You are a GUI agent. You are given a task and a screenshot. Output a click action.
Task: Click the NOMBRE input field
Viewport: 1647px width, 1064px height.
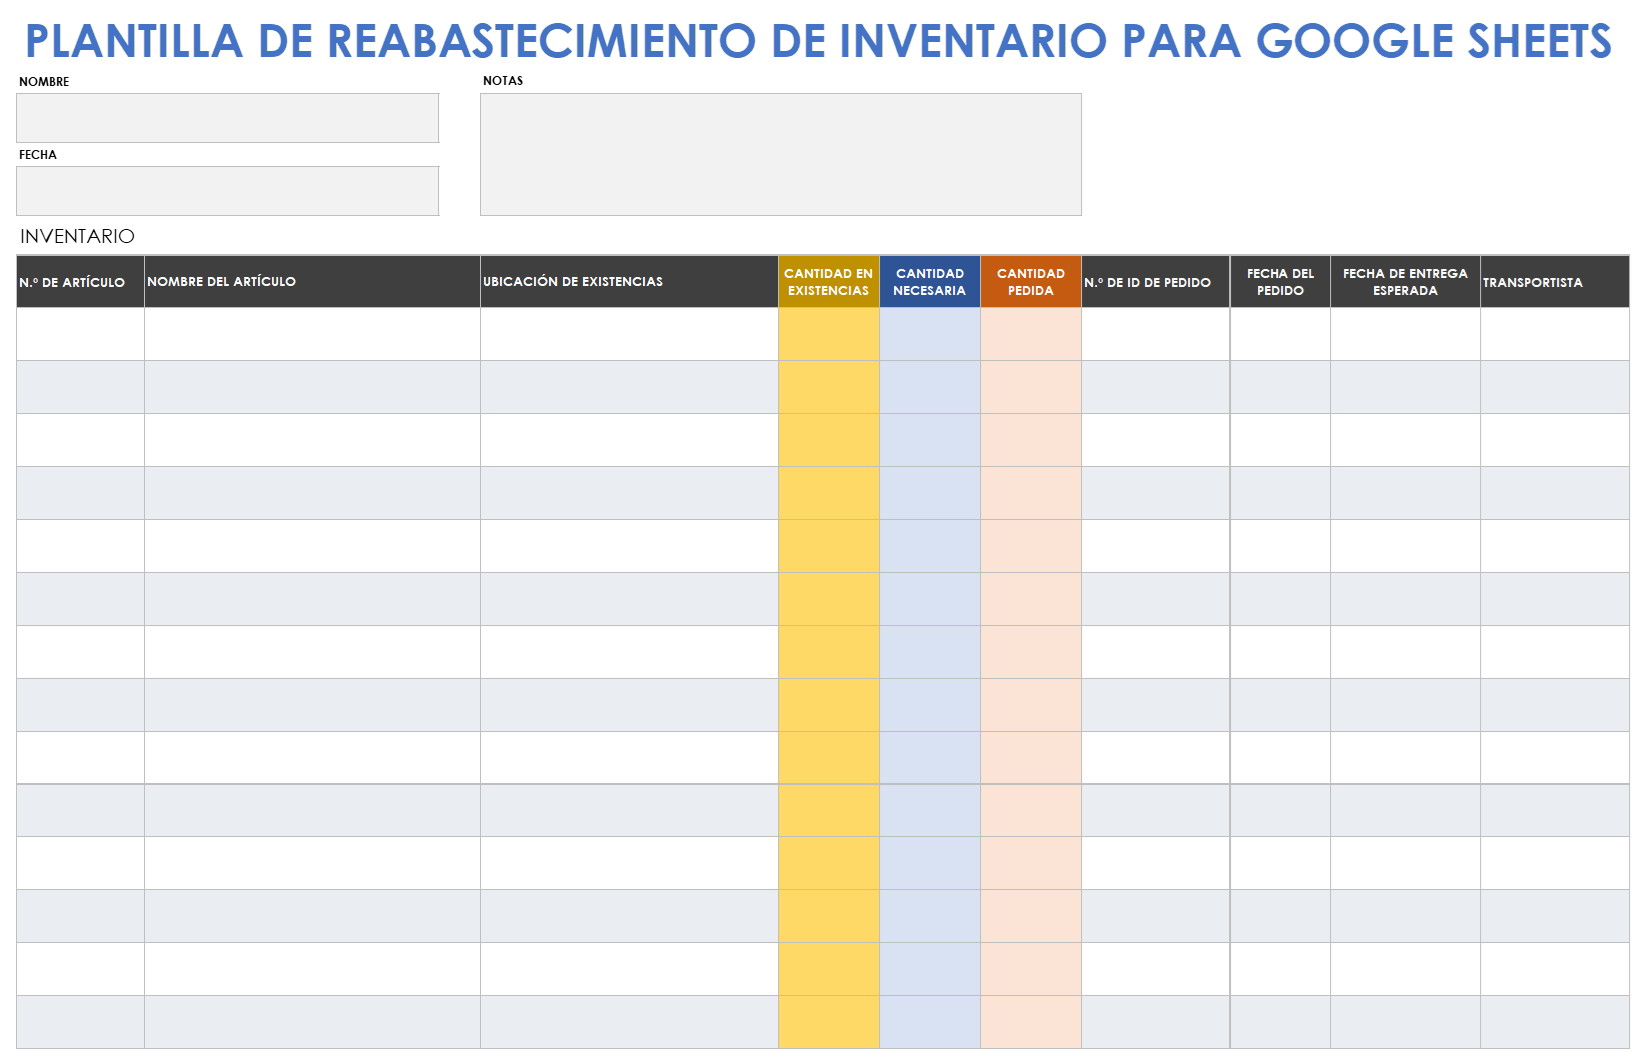click(227, 118)
